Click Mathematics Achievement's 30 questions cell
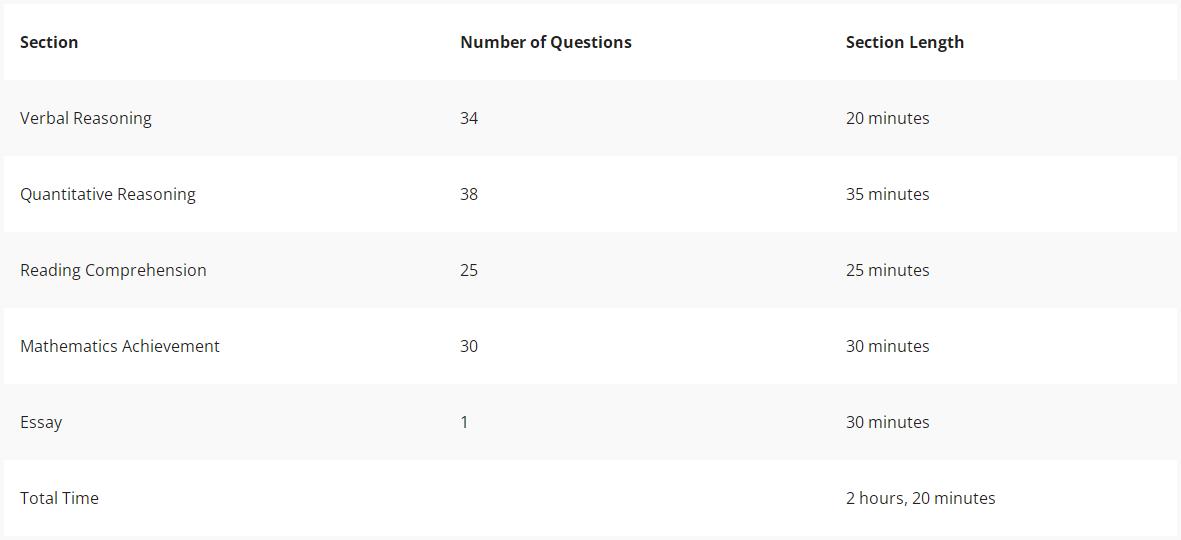This screenshot has height=540, width=1181. (x=469, y=346)
